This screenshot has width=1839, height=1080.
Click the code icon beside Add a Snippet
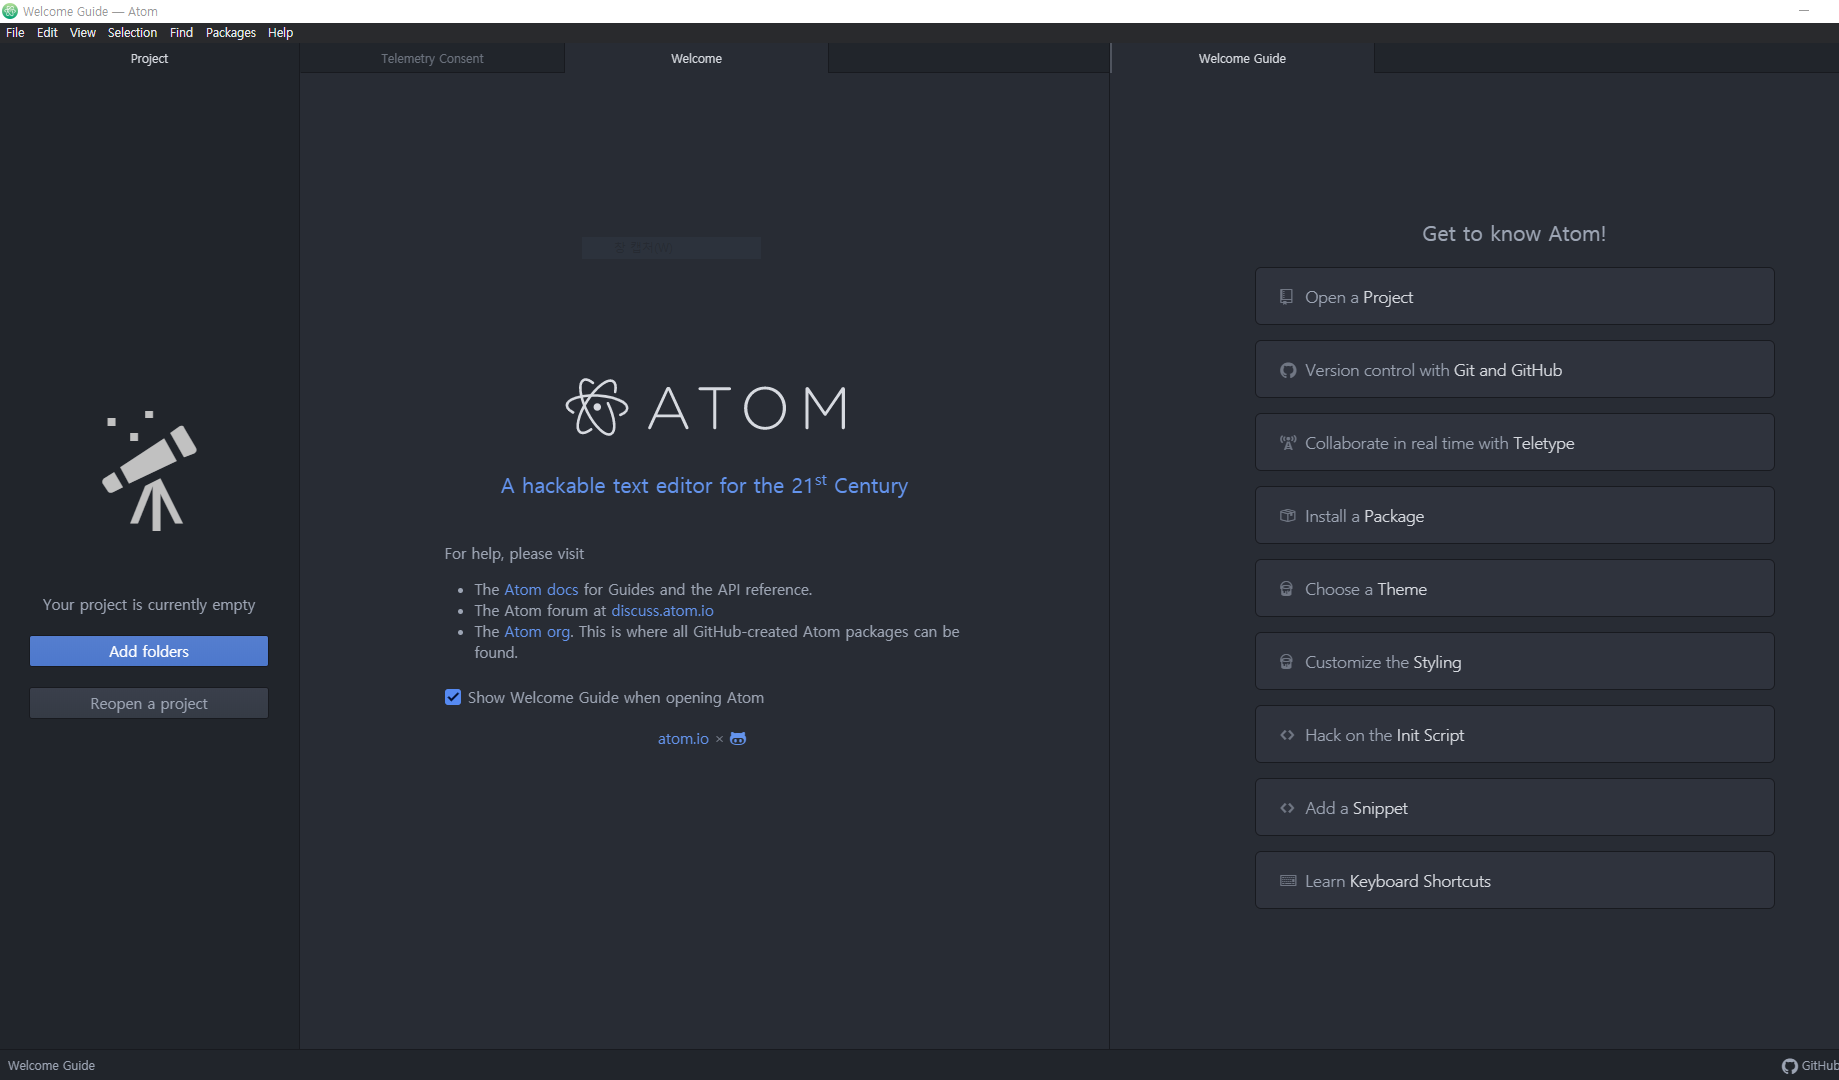[x=1288, y=808]
